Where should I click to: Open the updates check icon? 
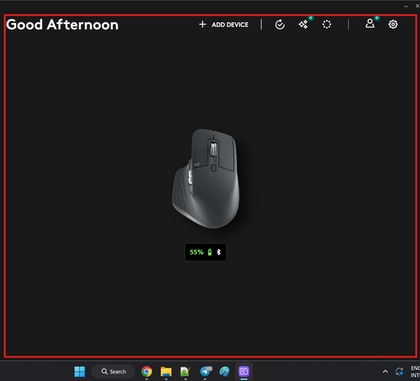click(x=280, y=24)
